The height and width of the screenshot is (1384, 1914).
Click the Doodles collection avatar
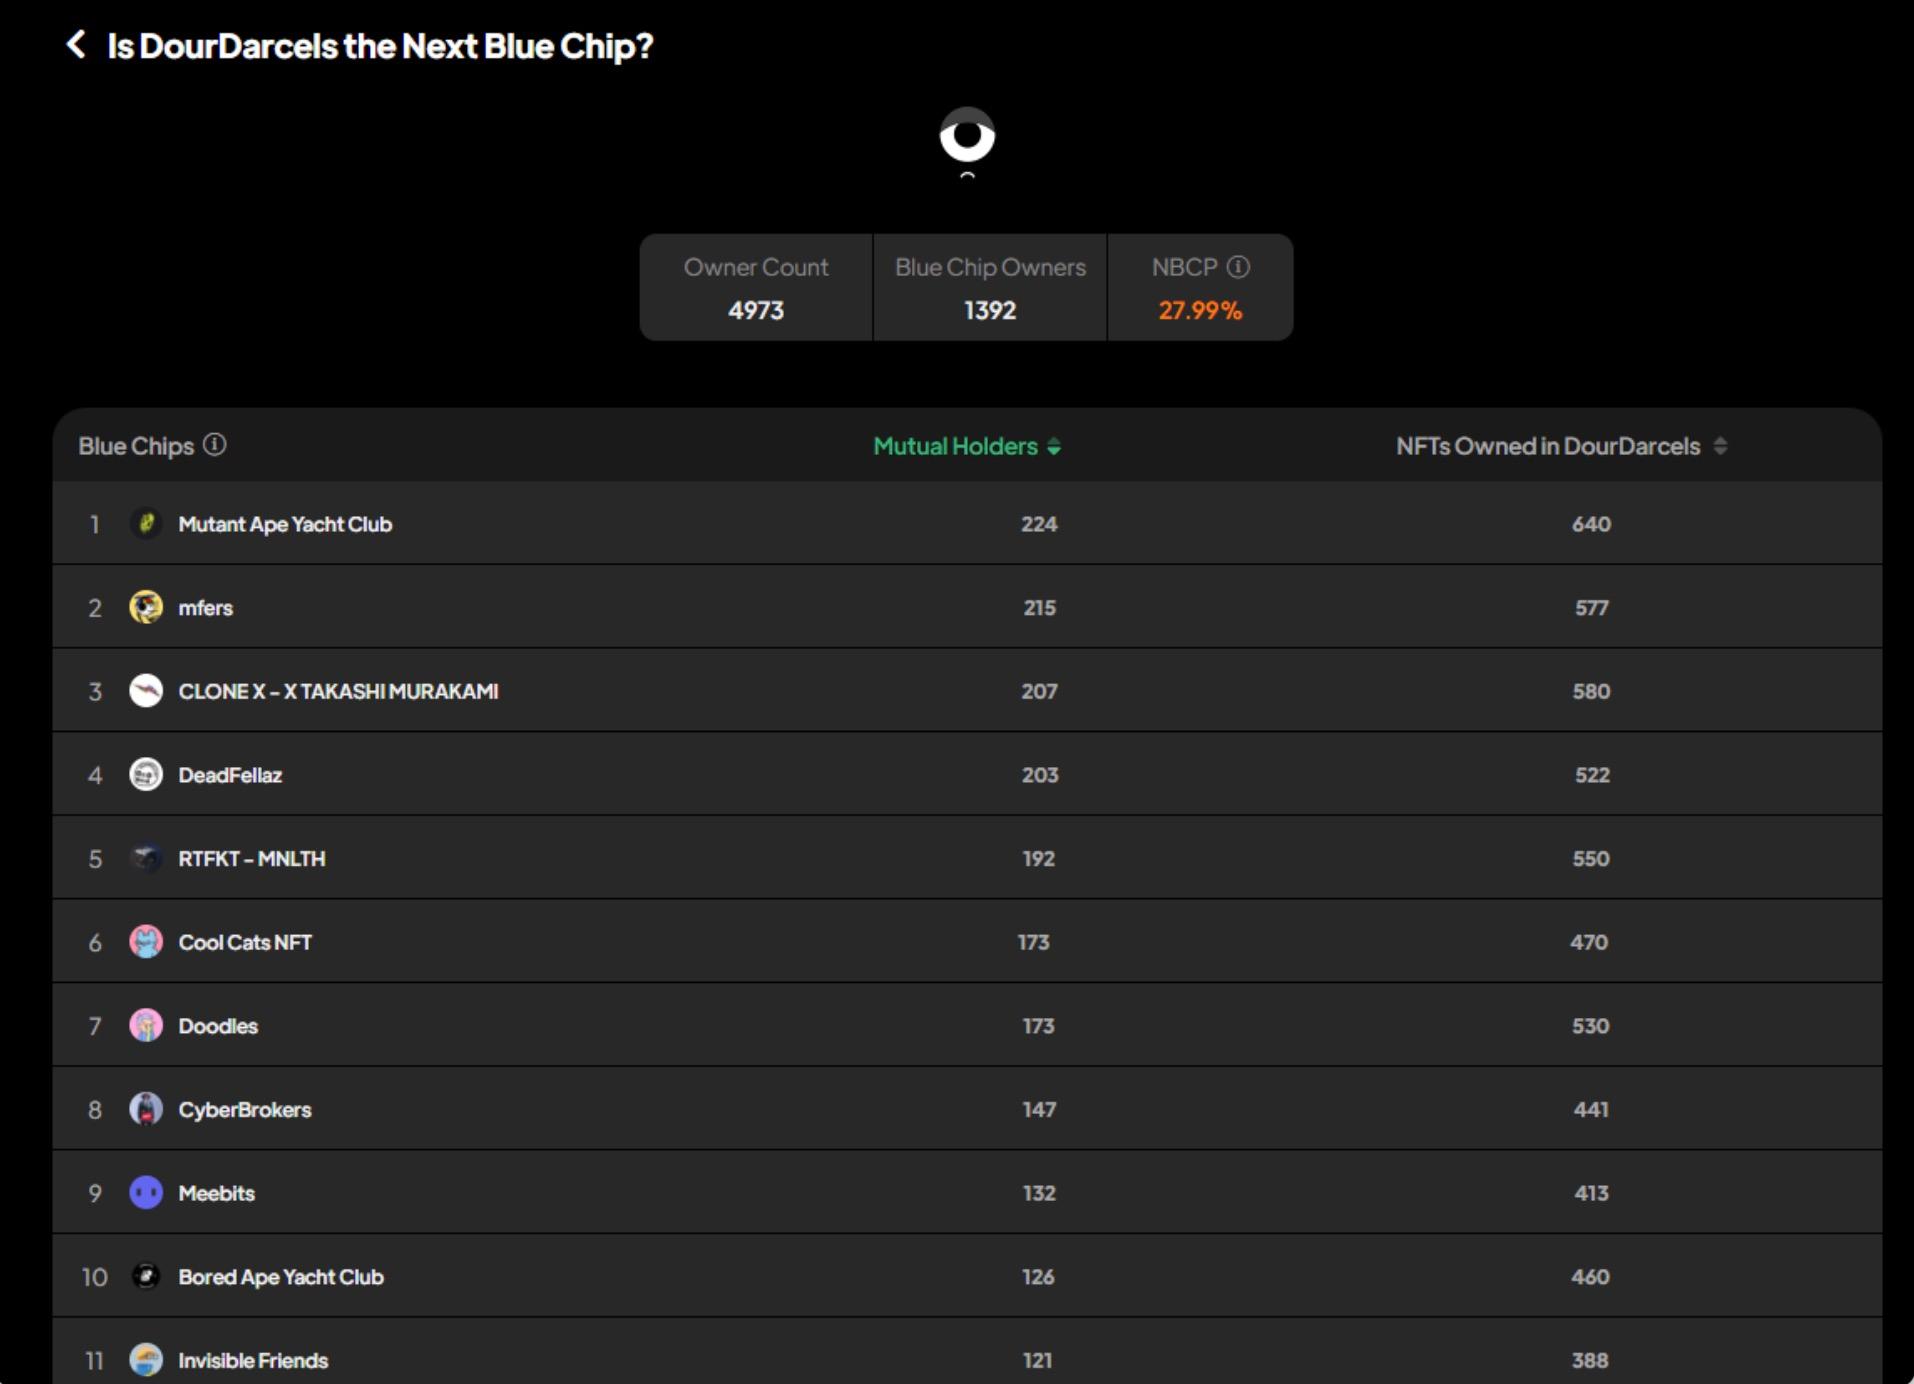(x=146, y=1025)
